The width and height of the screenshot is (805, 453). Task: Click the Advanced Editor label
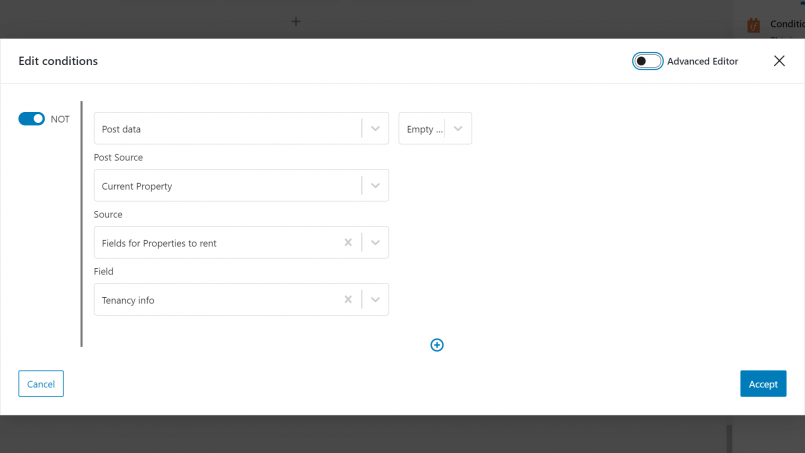[x=702, y=61]
